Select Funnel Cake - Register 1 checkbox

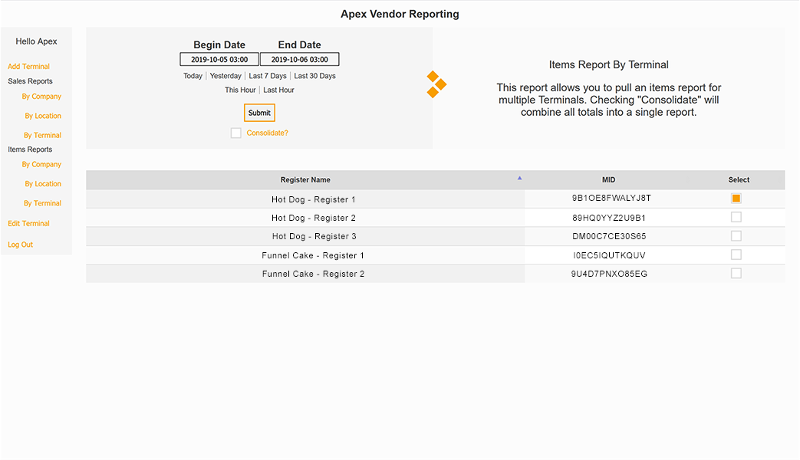coord(736,254)
